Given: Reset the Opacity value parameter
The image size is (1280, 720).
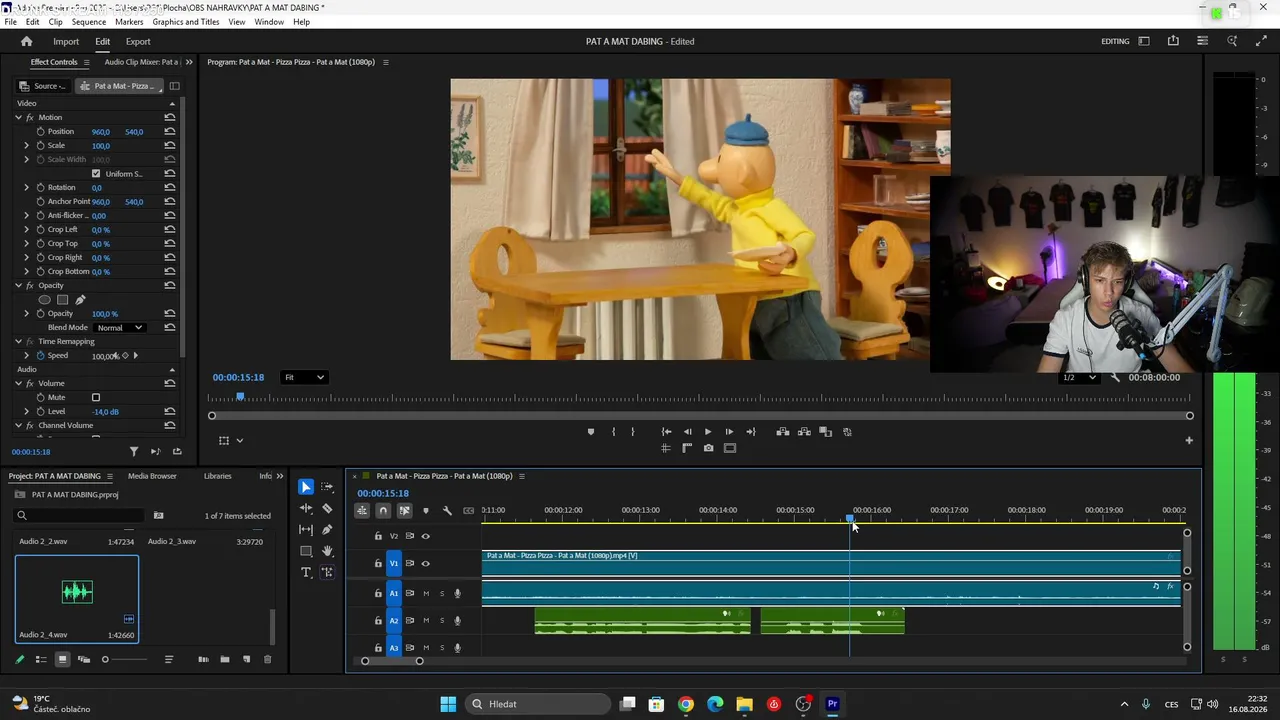Looking at the screenshot, I should (170, 314).
